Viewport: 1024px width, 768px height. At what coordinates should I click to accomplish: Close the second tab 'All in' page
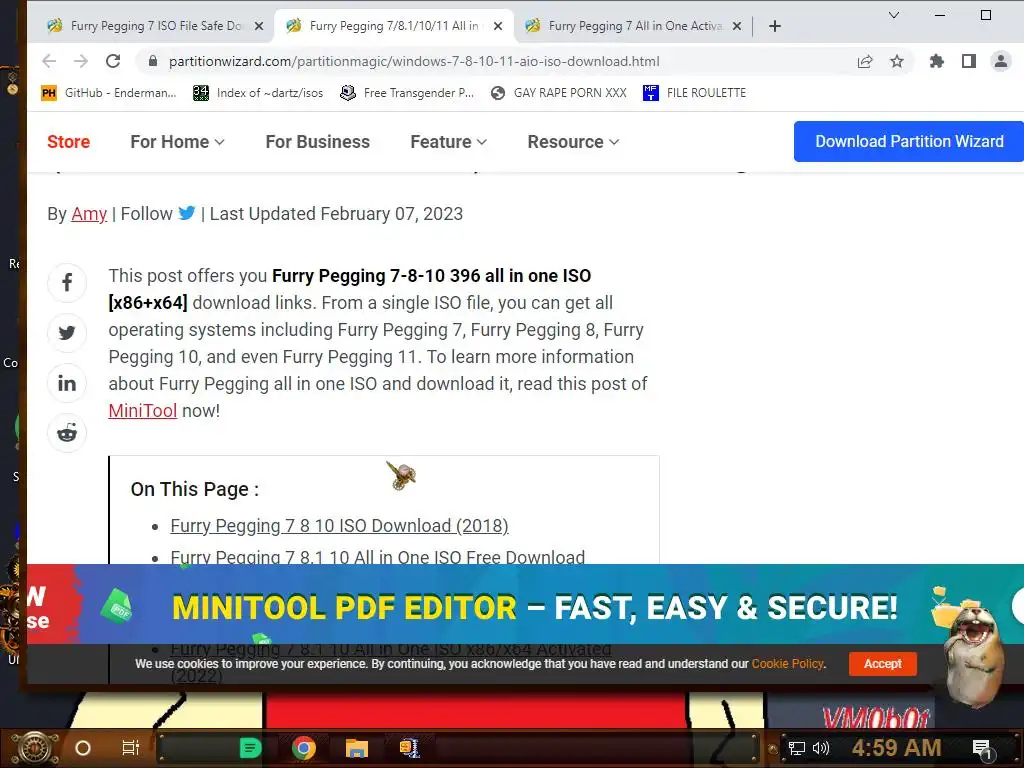coord(498,26)
